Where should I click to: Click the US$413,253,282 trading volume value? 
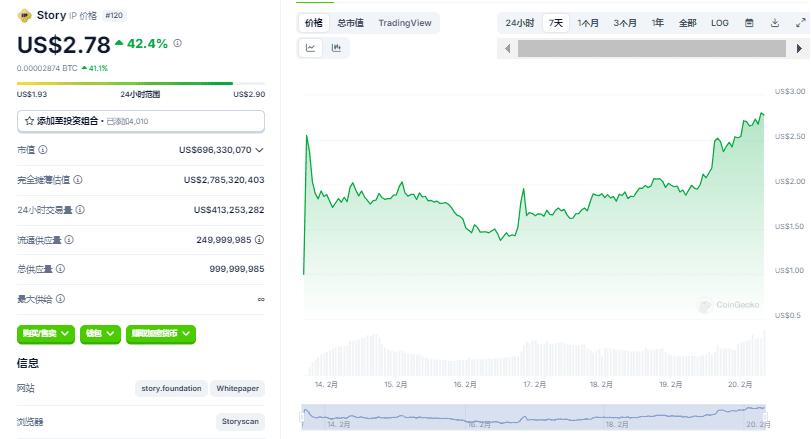point(229,209)
